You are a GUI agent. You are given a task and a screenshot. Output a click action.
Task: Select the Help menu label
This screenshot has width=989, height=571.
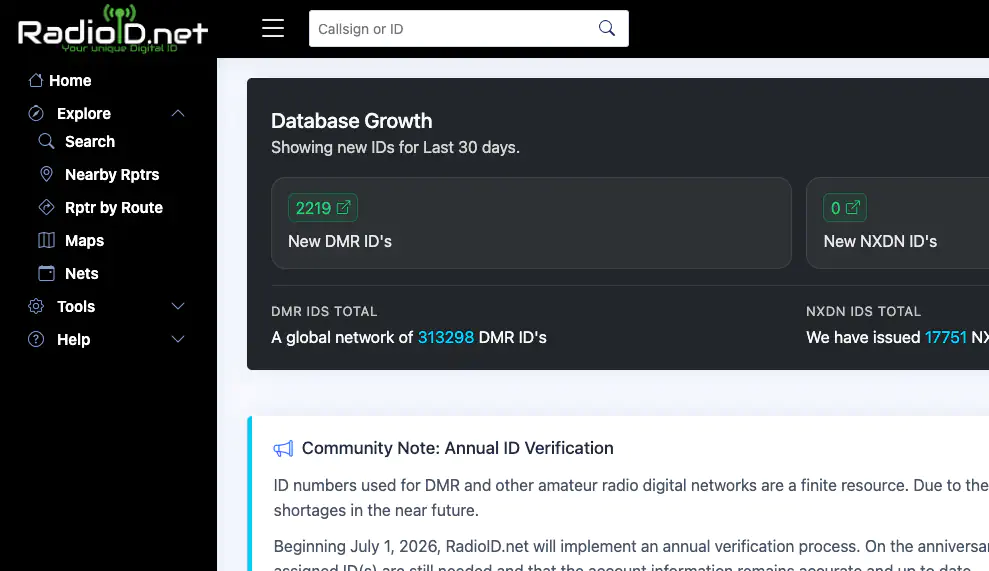click(74, 339)
